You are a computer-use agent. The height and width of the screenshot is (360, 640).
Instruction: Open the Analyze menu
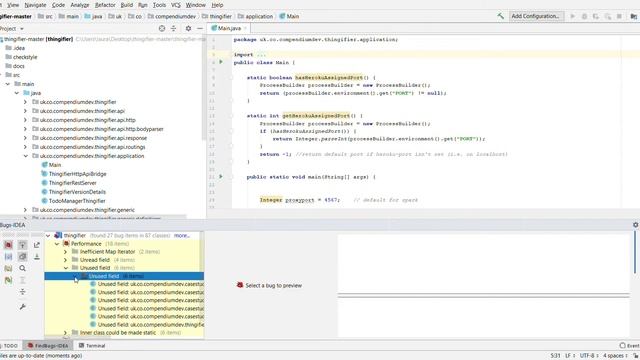[x=80, y=5]
